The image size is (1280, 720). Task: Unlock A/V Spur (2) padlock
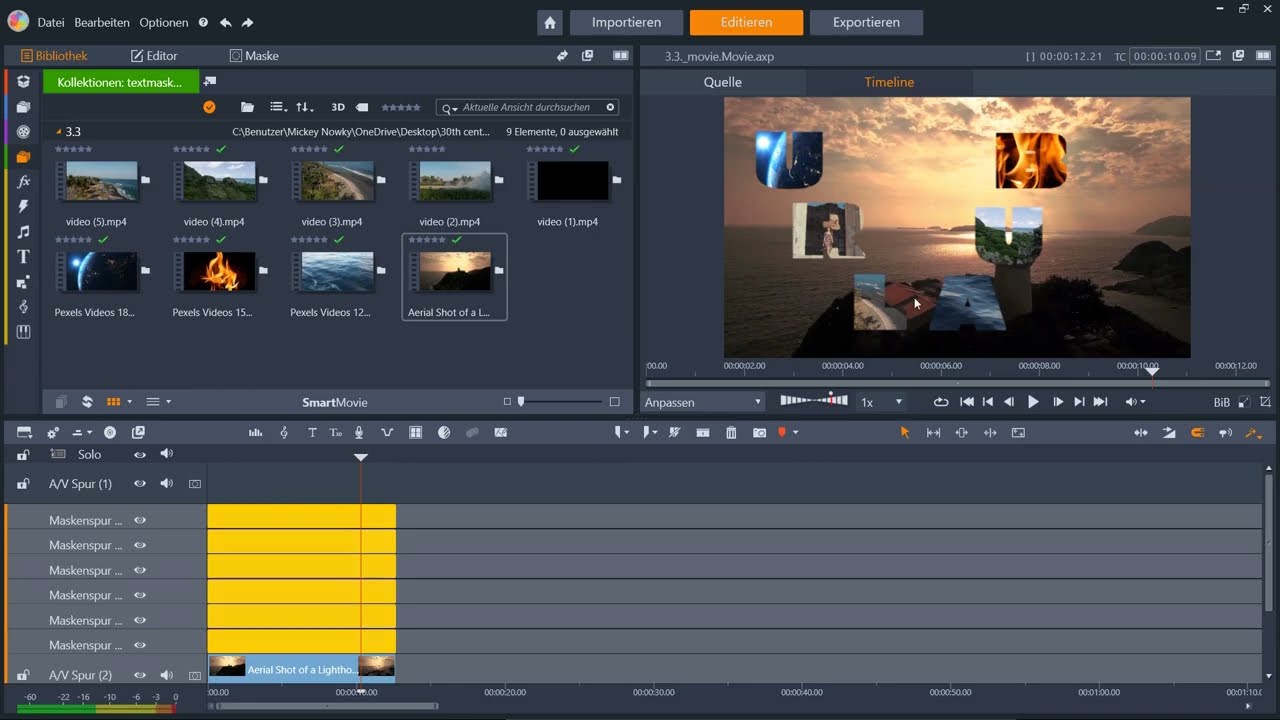click(23, 675)
